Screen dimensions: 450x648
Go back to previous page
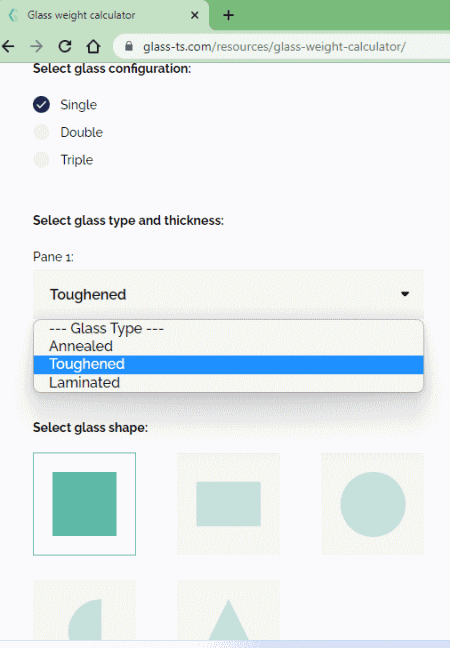pos(8,46)
